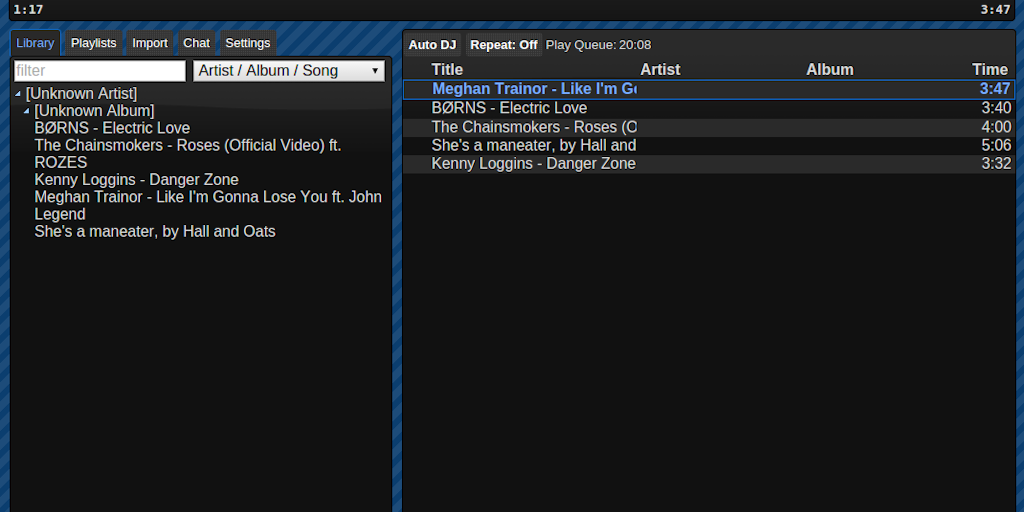Click the 3:40 time of Electric Love
Screen dimensions: 1024x512
coord(996,108)
